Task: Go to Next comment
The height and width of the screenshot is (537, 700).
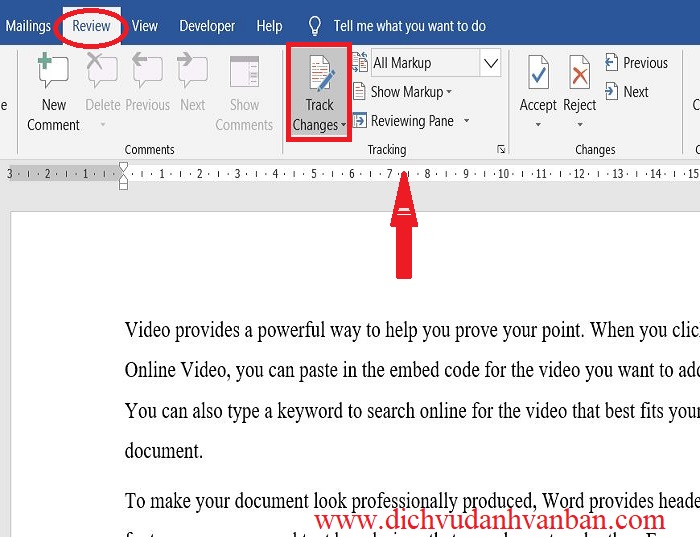Action: [192, 83]
